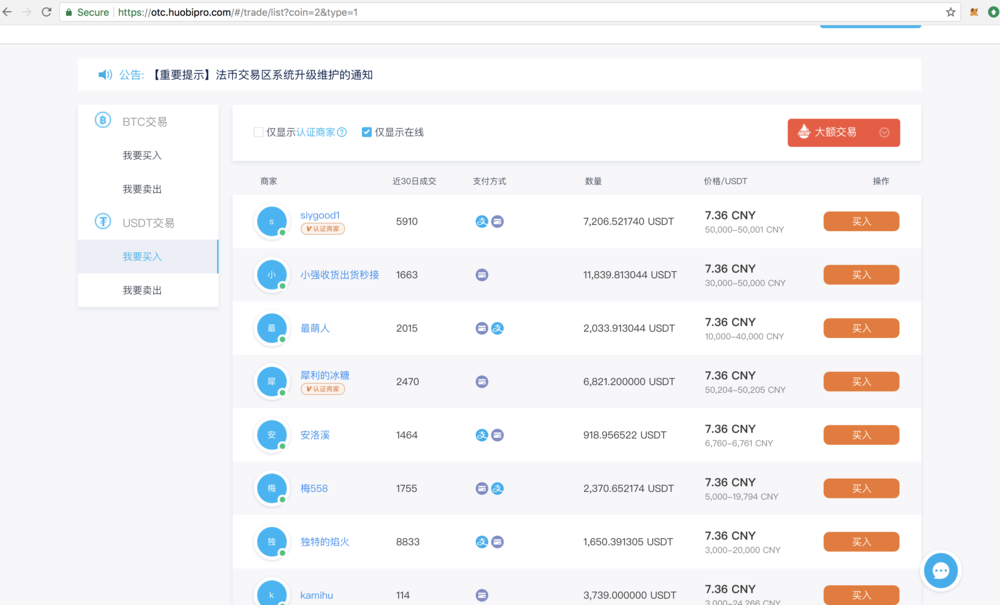Click the BTC交易 coin icon in sidebar

pos(101,120)
